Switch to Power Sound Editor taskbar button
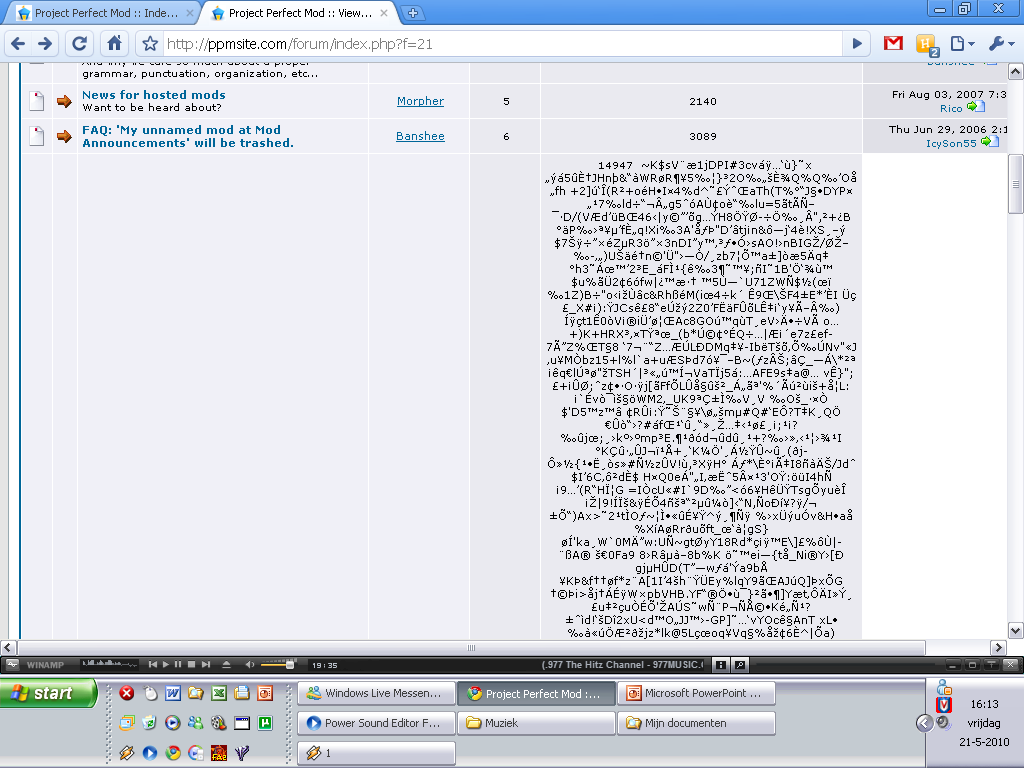1024x768 pixels. point(376,723)
